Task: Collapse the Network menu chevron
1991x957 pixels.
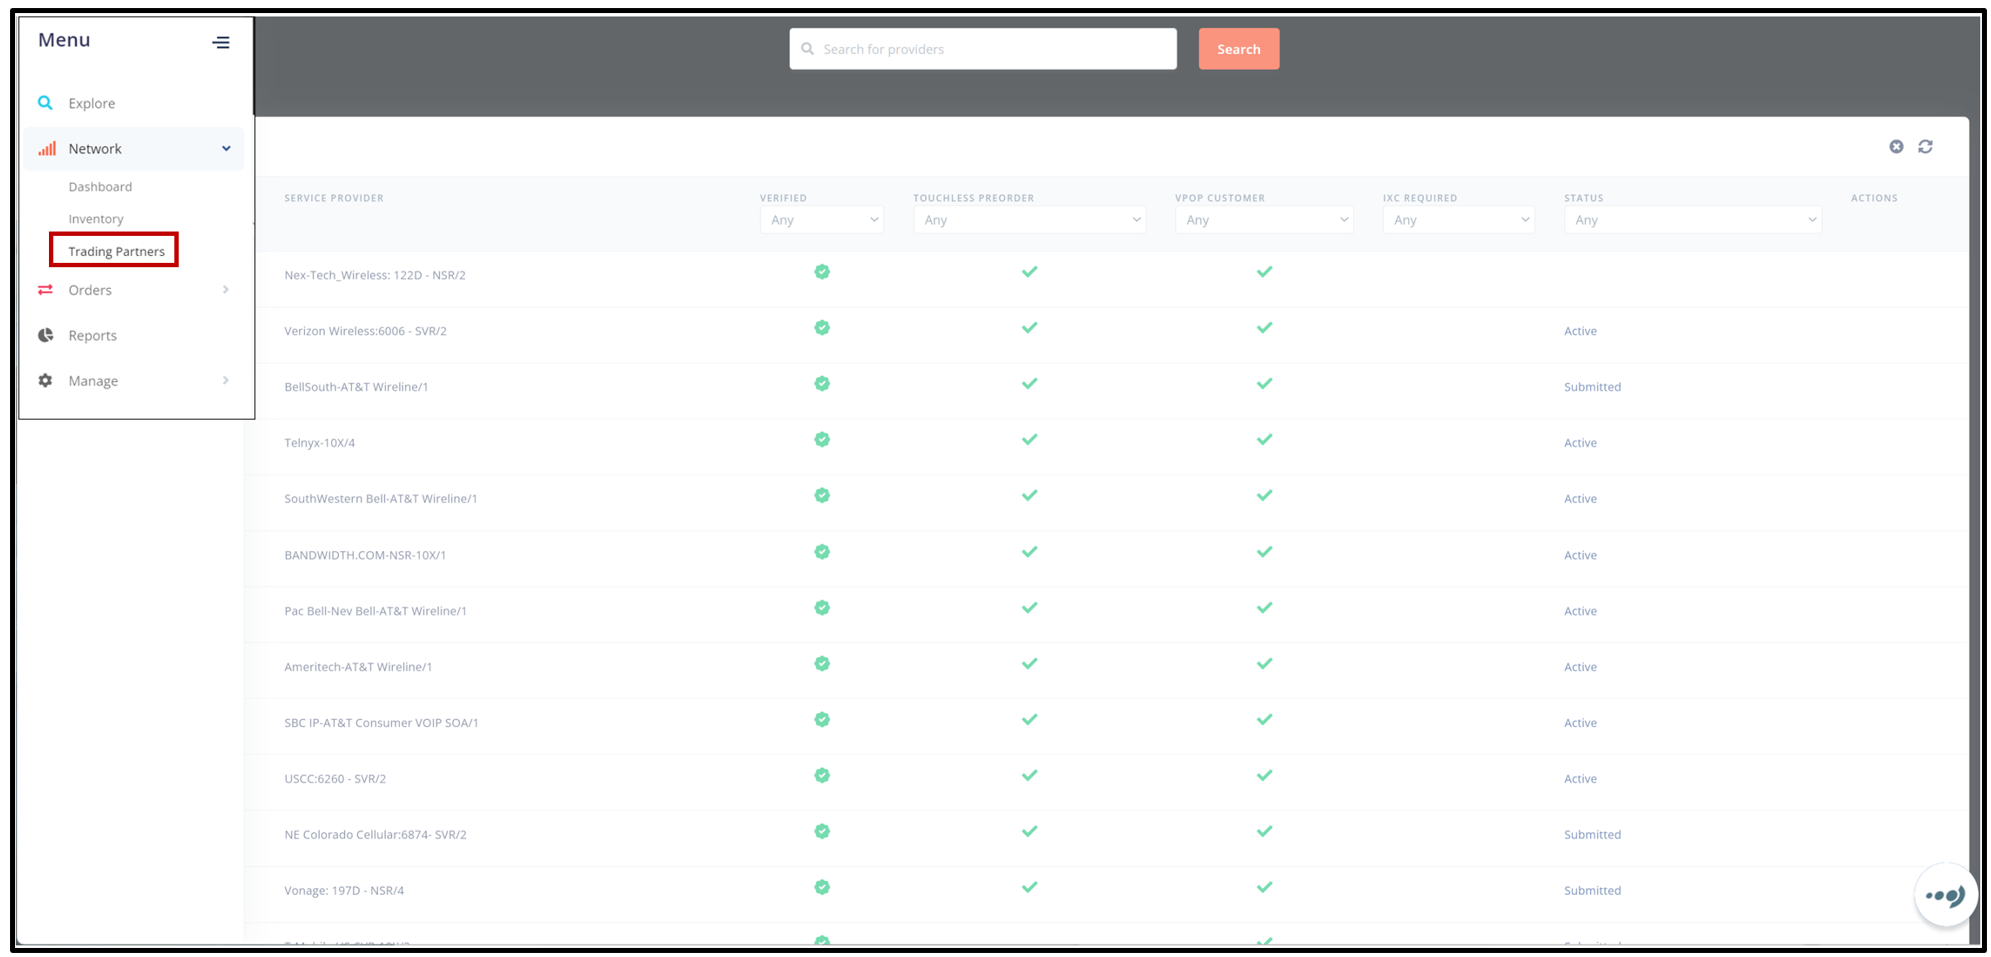Action: (x=226, y=149)
